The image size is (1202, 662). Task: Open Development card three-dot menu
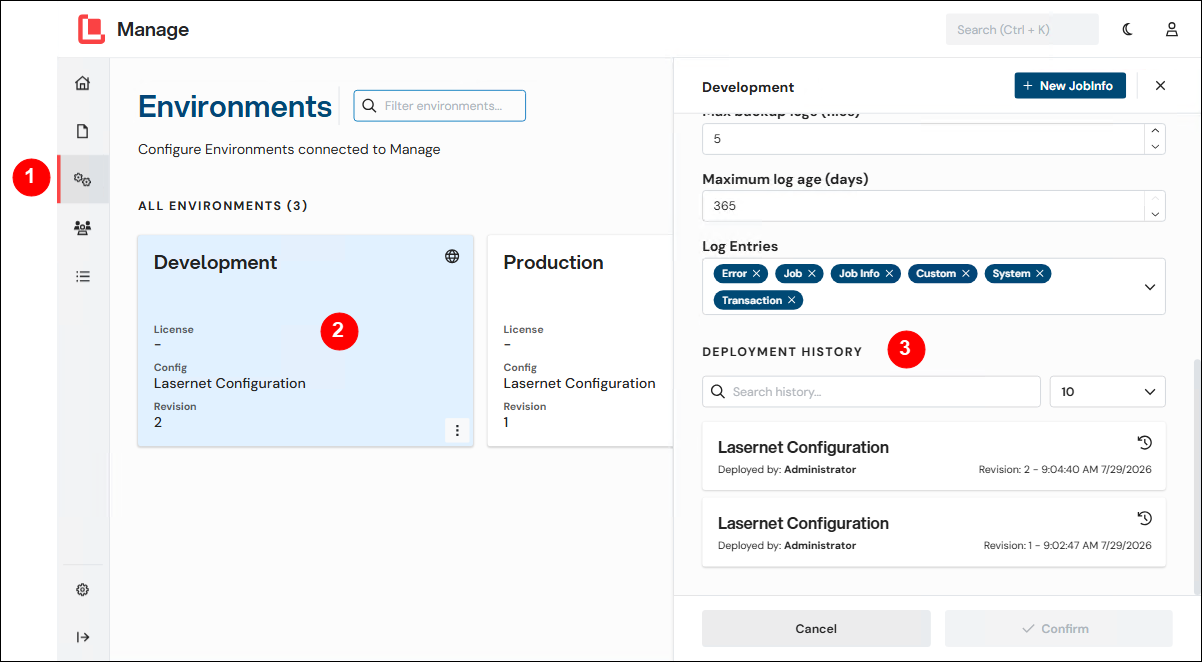[457, 430]
